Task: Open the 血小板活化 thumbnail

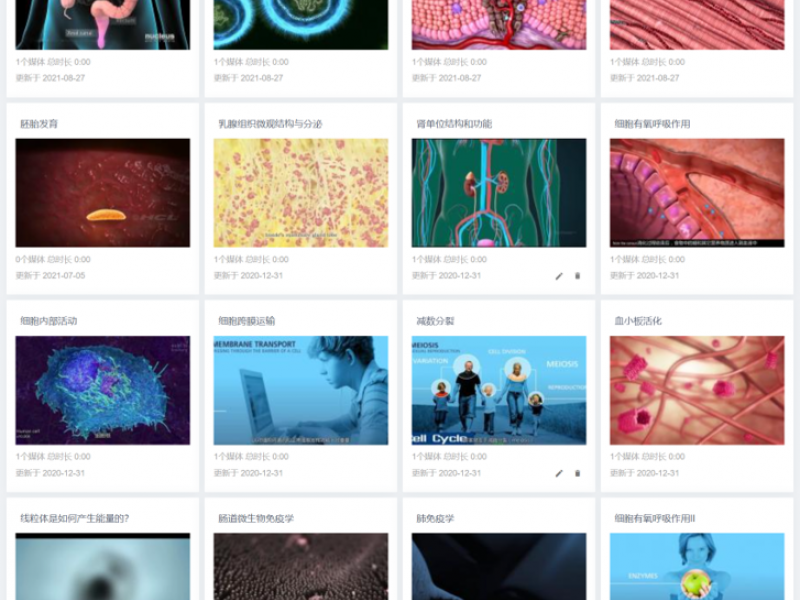Action: (697, 390)
